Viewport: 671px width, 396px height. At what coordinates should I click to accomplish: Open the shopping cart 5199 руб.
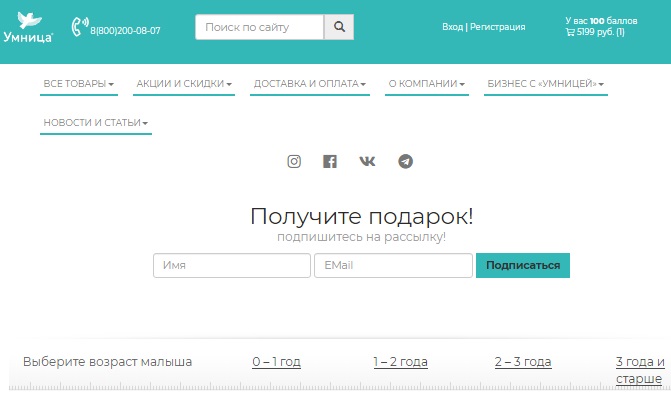(x=595, y=32)
